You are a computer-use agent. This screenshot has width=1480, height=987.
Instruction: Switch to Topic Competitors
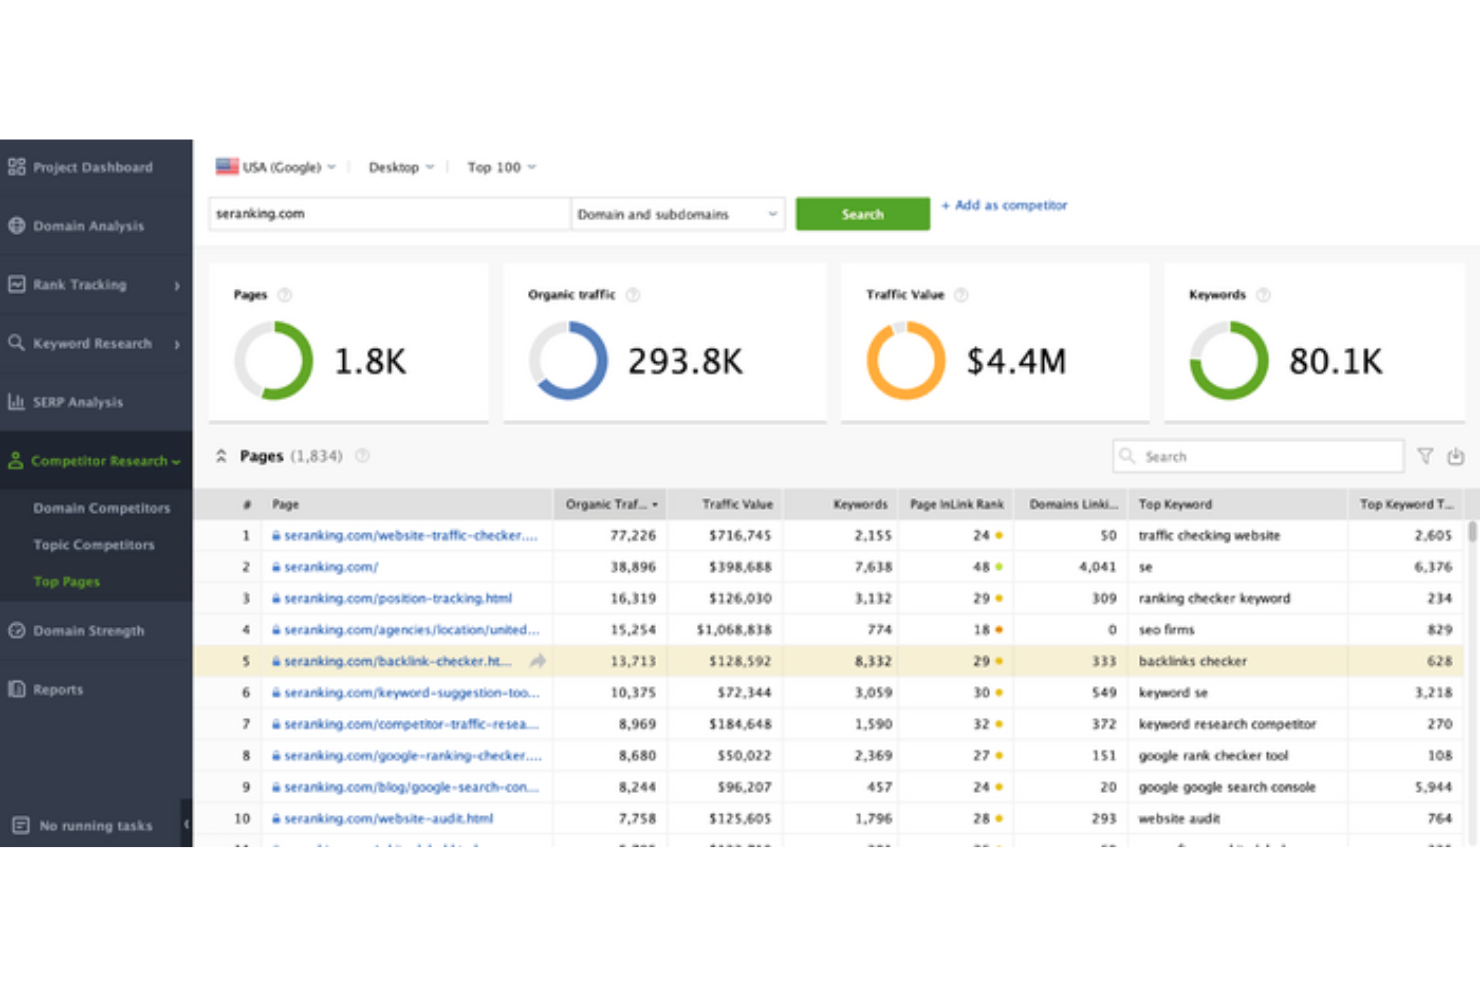pyautogui.click(x=95, y=544)
